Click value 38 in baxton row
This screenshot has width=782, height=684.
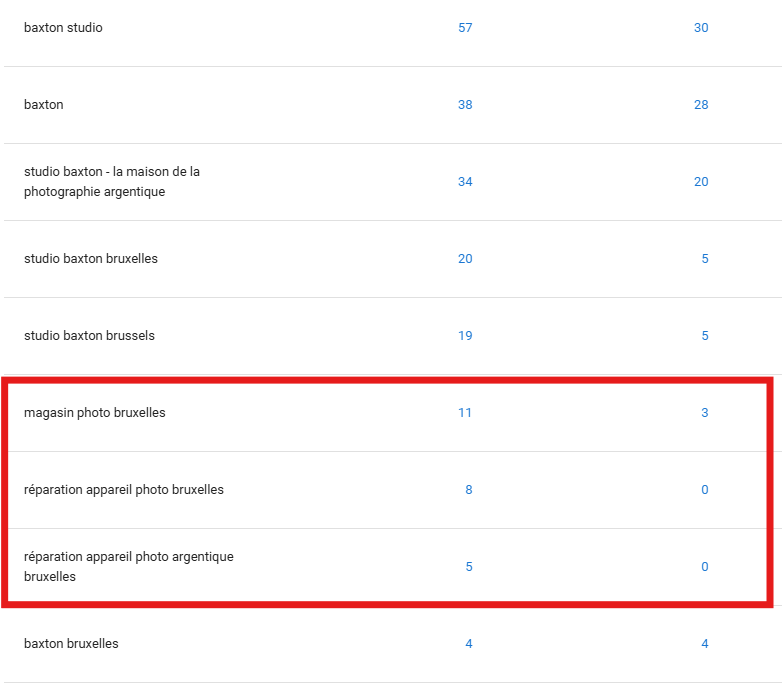coord(465,105)
